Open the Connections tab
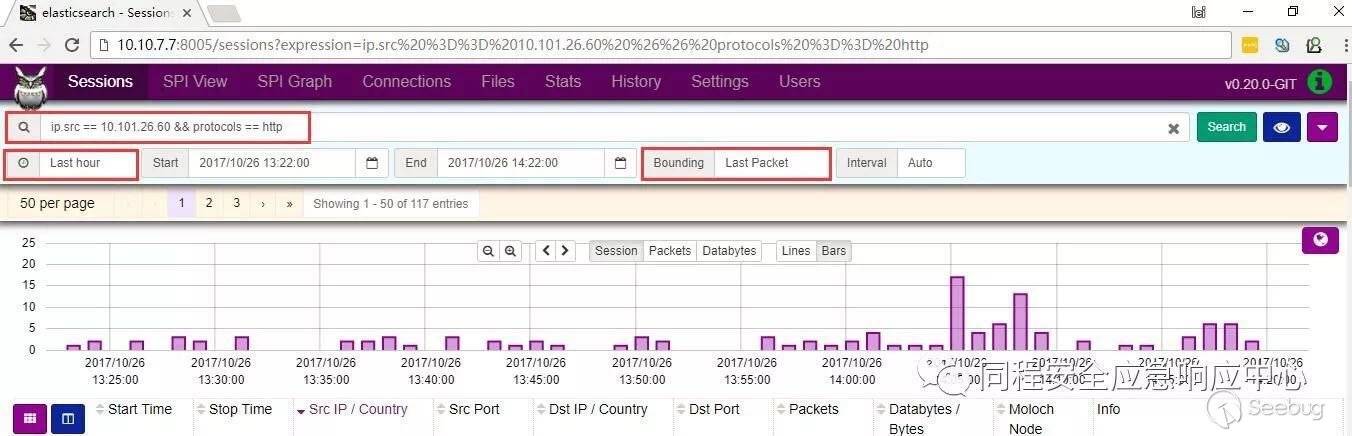Image resolution: width=1352 pixels, height=436 pixels. coord(406,82)
